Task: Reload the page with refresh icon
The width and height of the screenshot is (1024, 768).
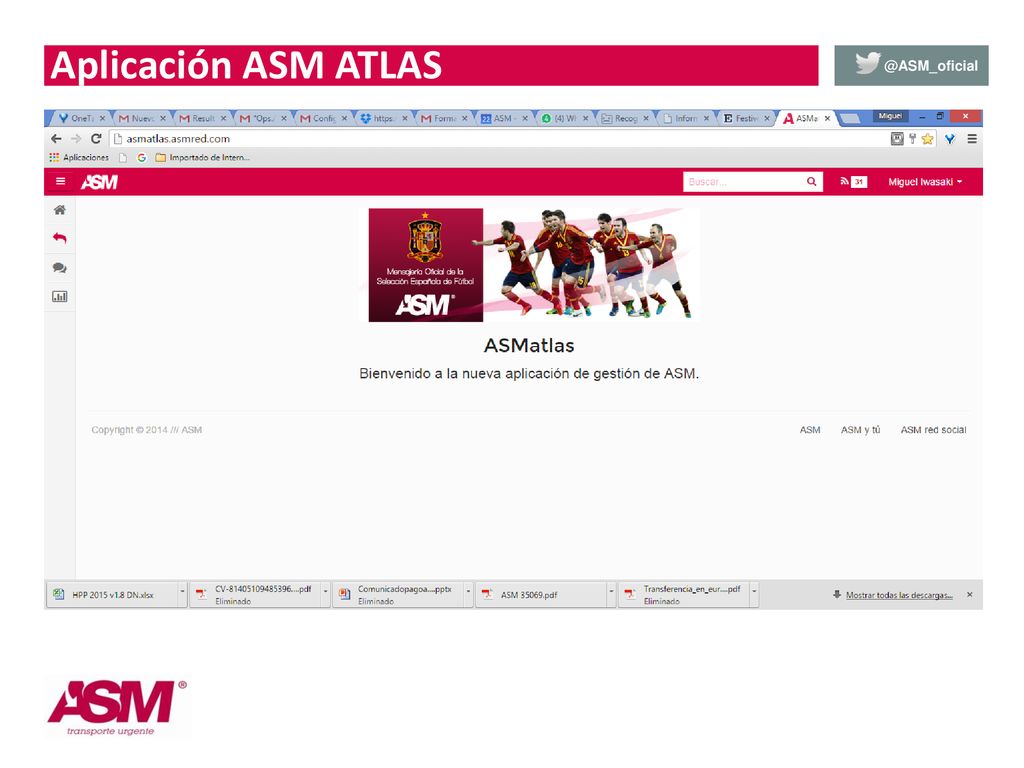Action: (x=96, y=138)
